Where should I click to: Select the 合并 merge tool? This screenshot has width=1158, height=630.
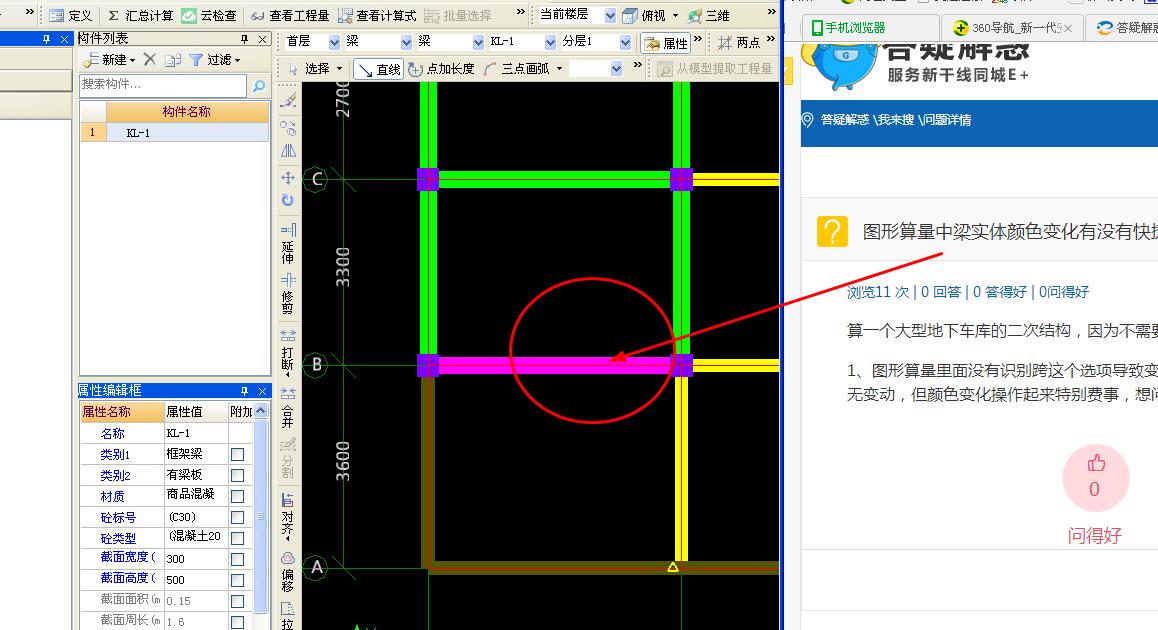coord(288,408)
